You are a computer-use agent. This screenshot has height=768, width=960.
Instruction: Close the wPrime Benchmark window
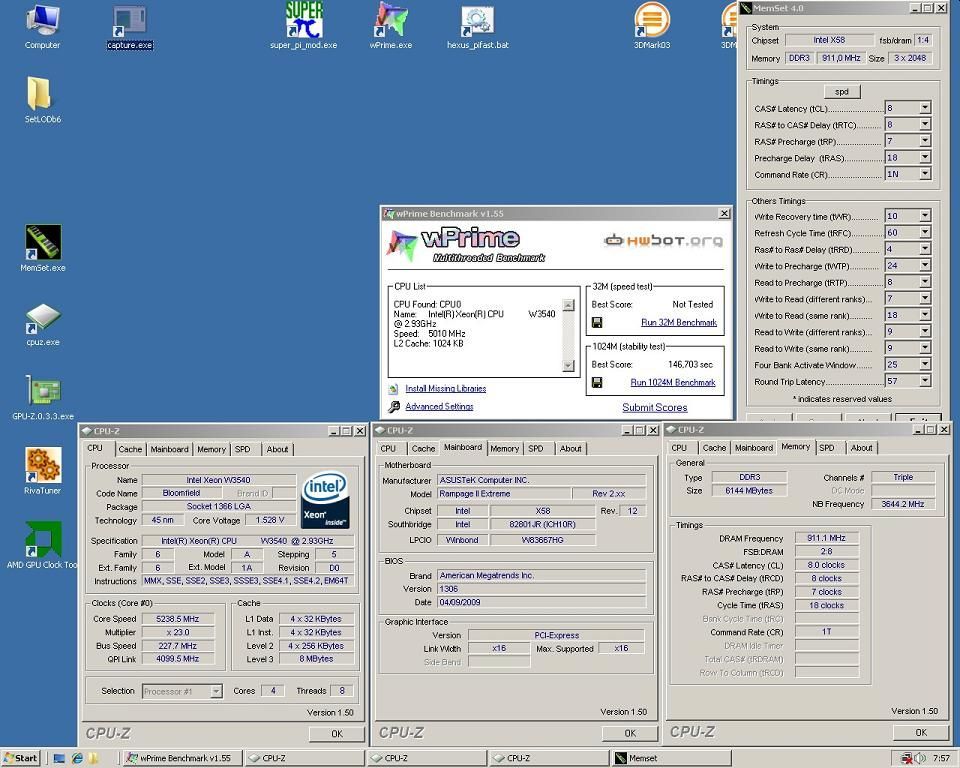[x=724, y=214]
